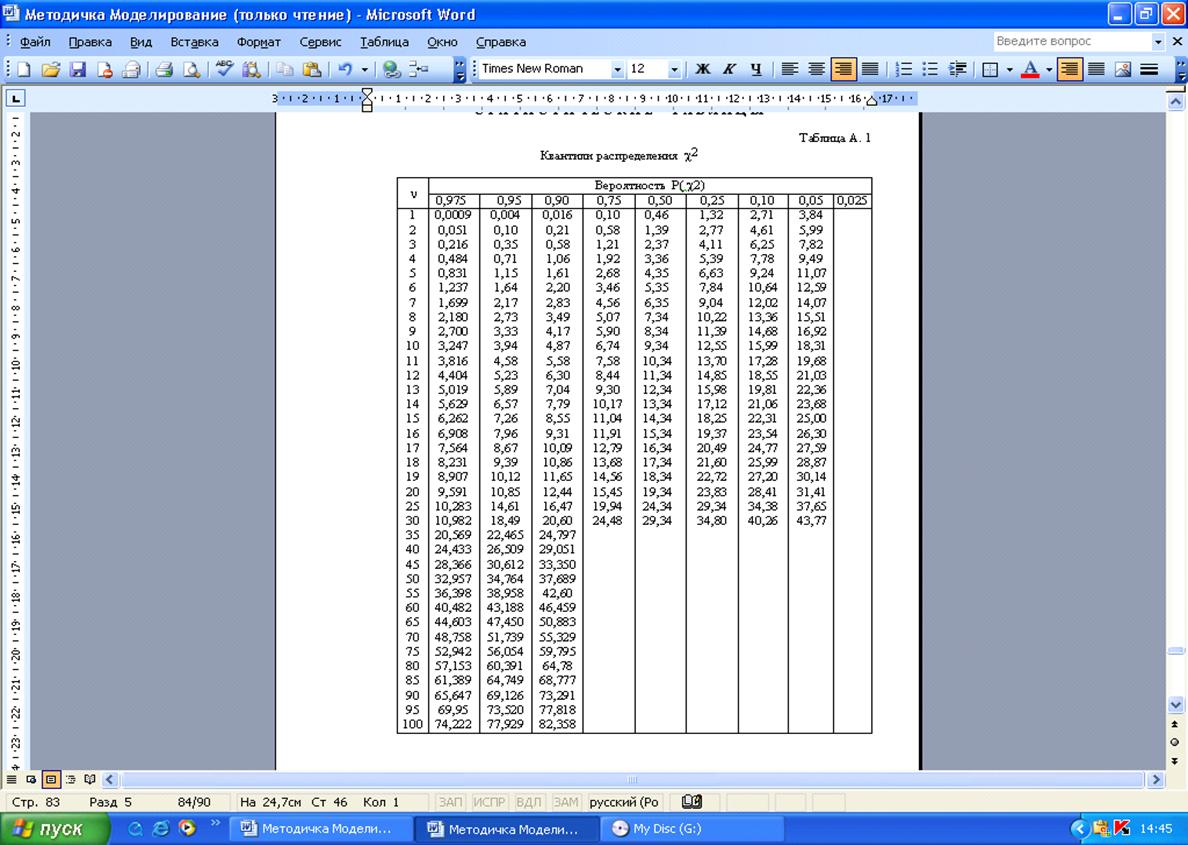Screen dimensions: 1188x845
Task: Click the Paste clipboard icon
Action: [x=312, y=70]
